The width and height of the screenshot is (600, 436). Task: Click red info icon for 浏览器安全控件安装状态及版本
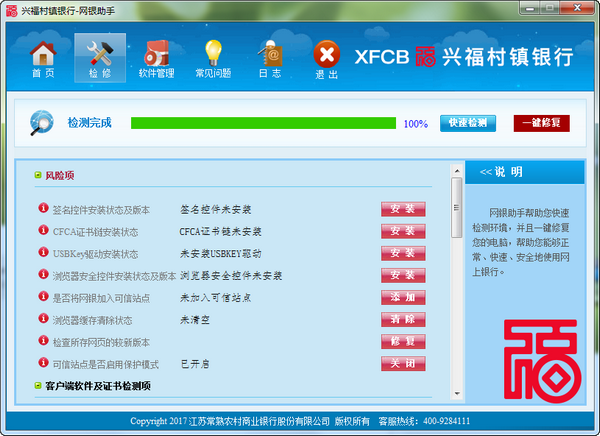click(x=43, y=274)
